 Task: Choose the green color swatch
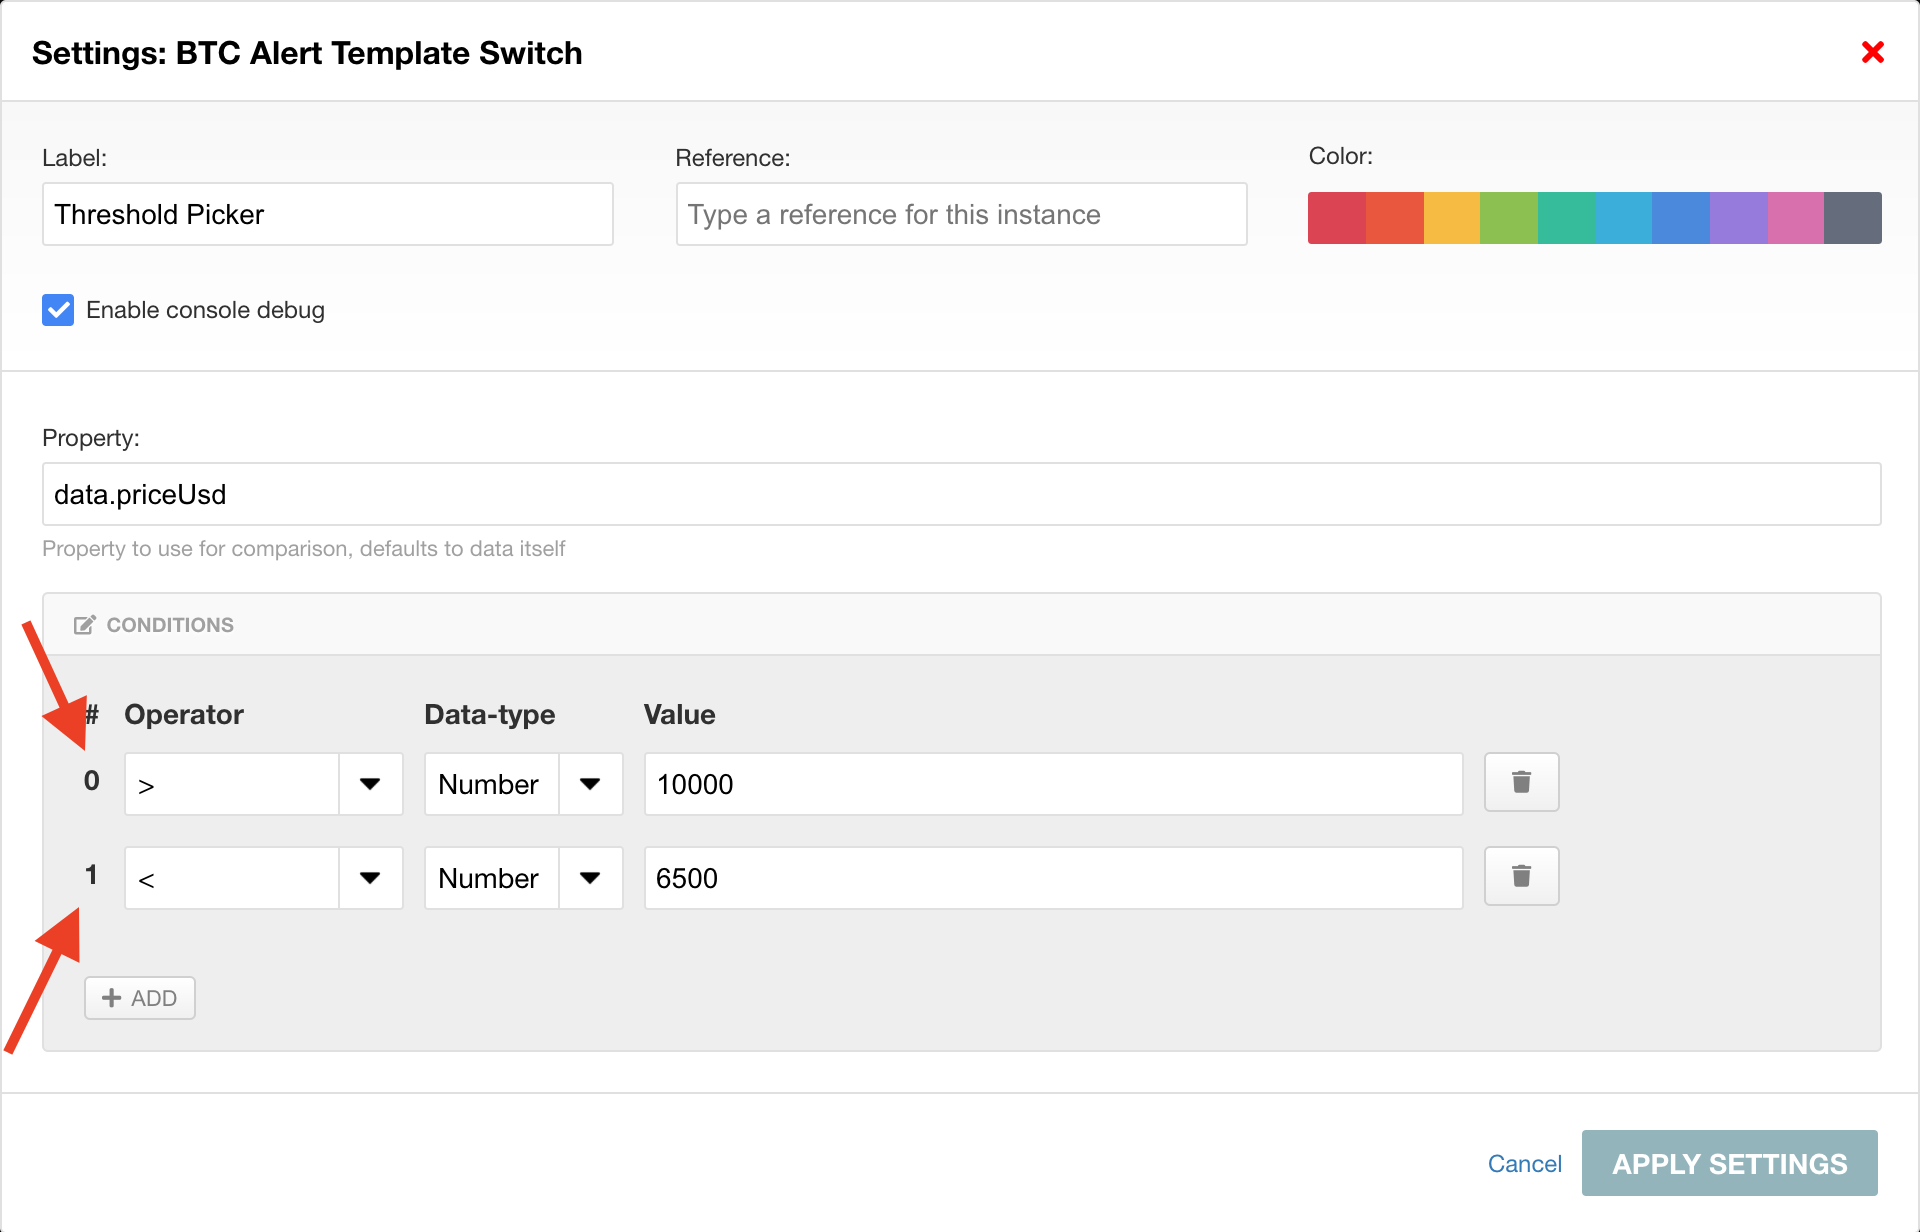click(1508, 218)
